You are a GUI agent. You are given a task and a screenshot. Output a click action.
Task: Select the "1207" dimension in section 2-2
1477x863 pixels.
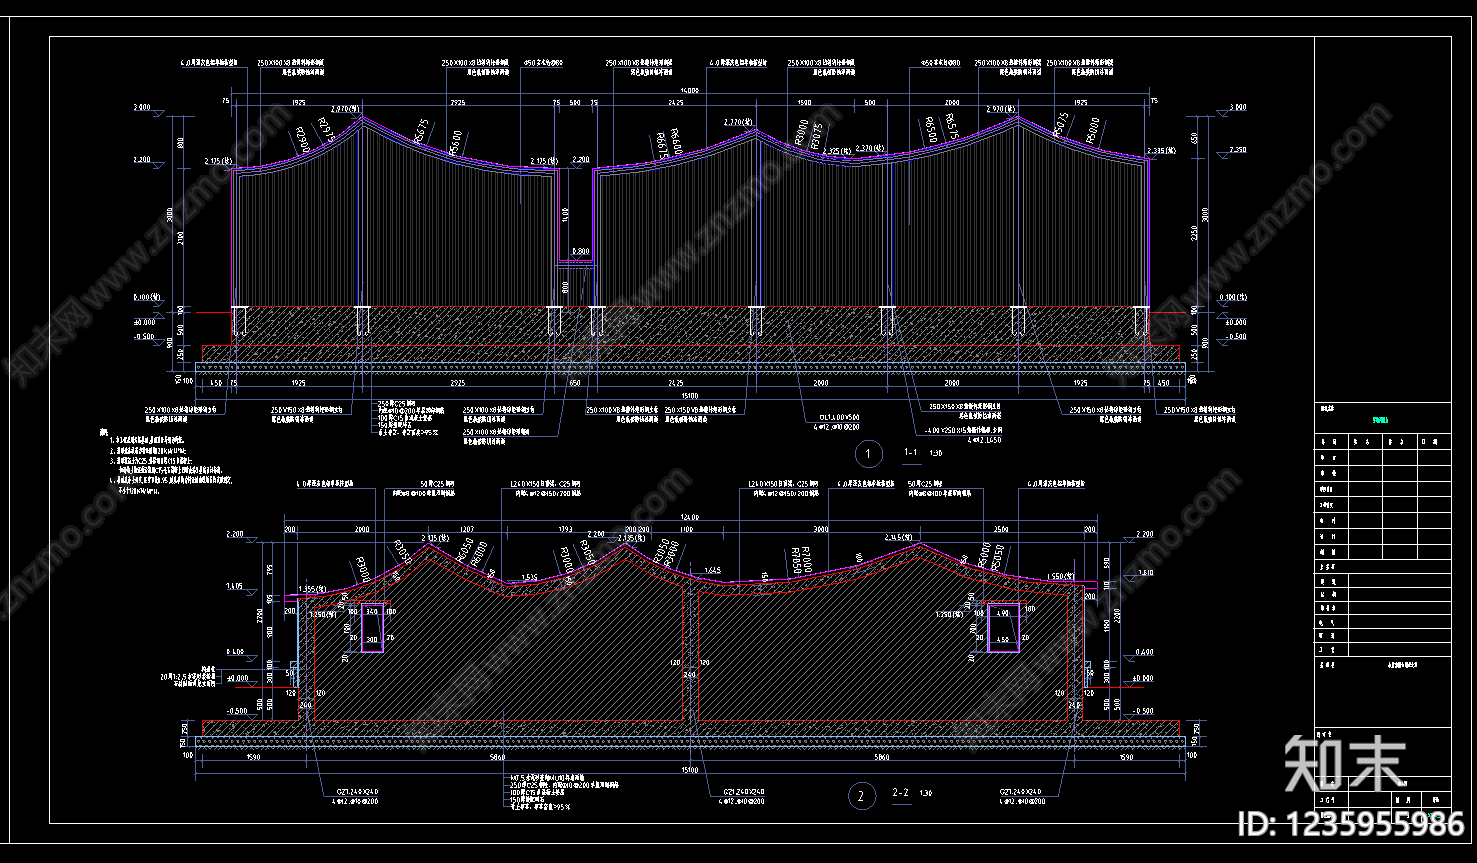tap(466, 528)
